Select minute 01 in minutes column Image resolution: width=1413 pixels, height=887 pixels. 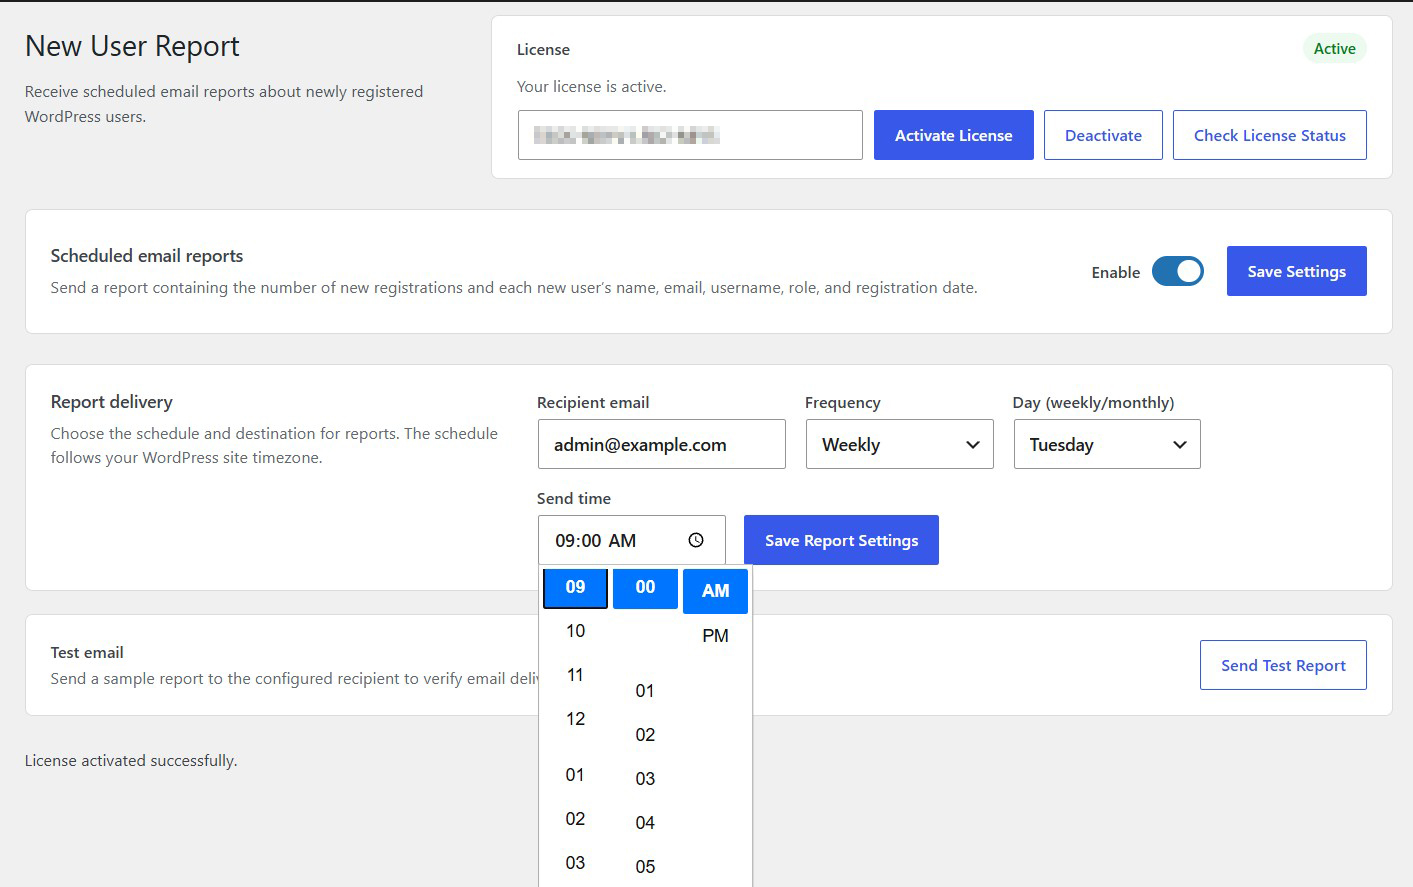tap(645, 691)
